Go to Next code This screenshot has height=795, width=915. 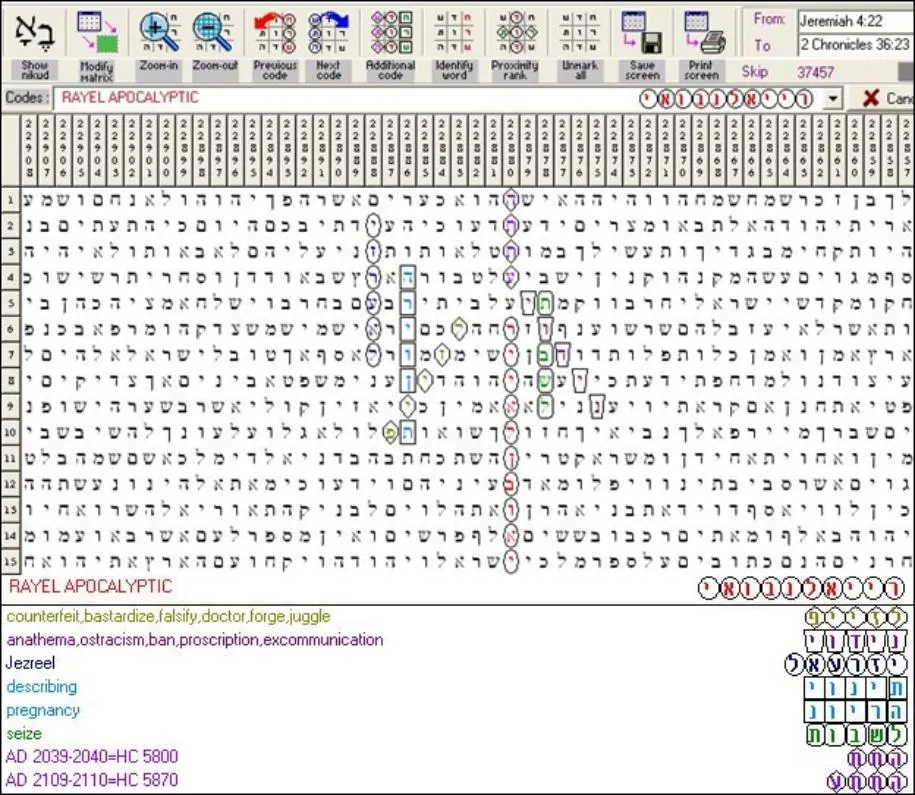click(x=329, y=32)
